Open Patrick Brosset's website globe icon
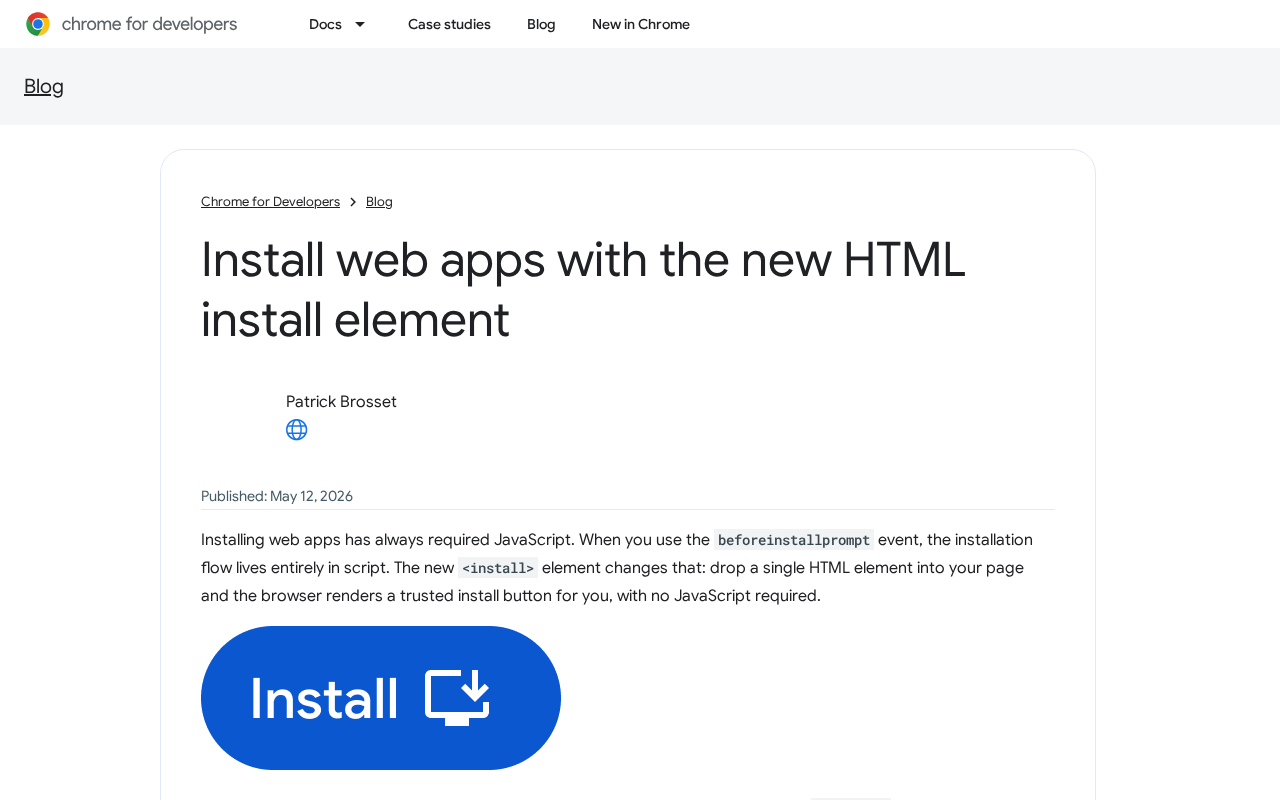Image resolution: width=1280 pixels, height=800 pixels. (296, 430)
